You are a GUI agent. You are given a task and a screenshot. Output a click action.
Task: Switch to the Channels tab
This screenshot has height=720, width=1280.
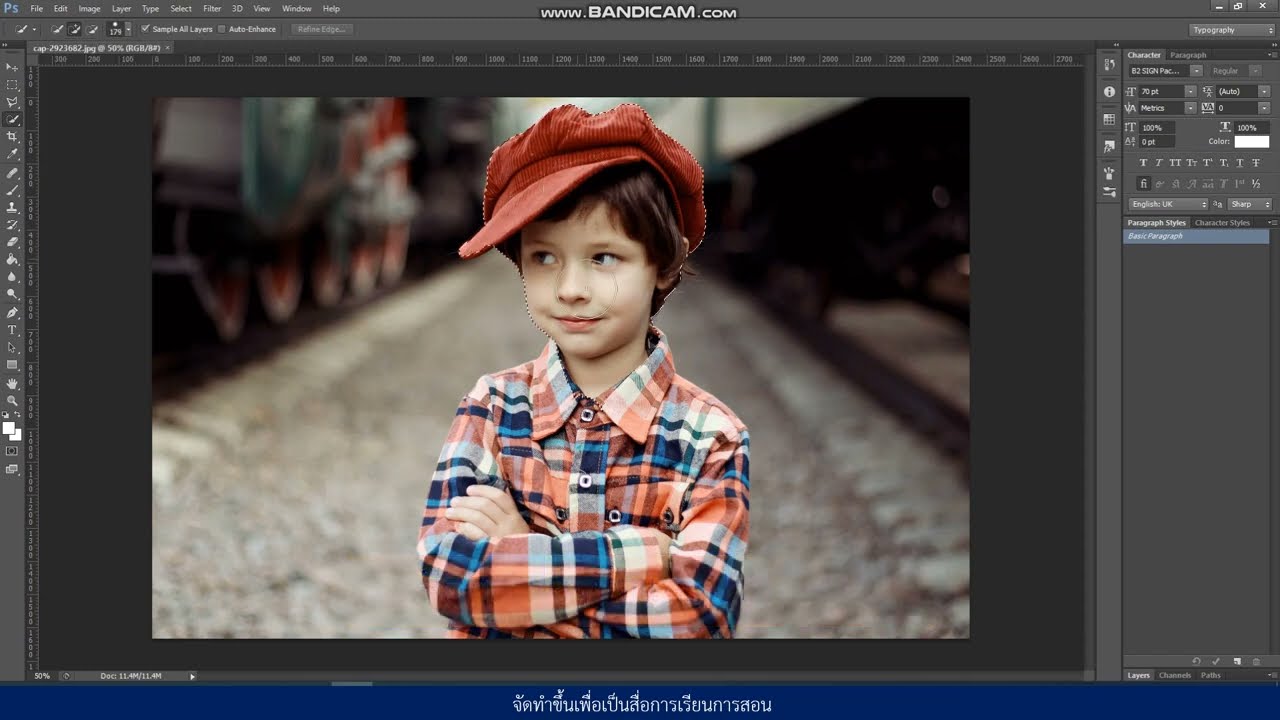1175,676
